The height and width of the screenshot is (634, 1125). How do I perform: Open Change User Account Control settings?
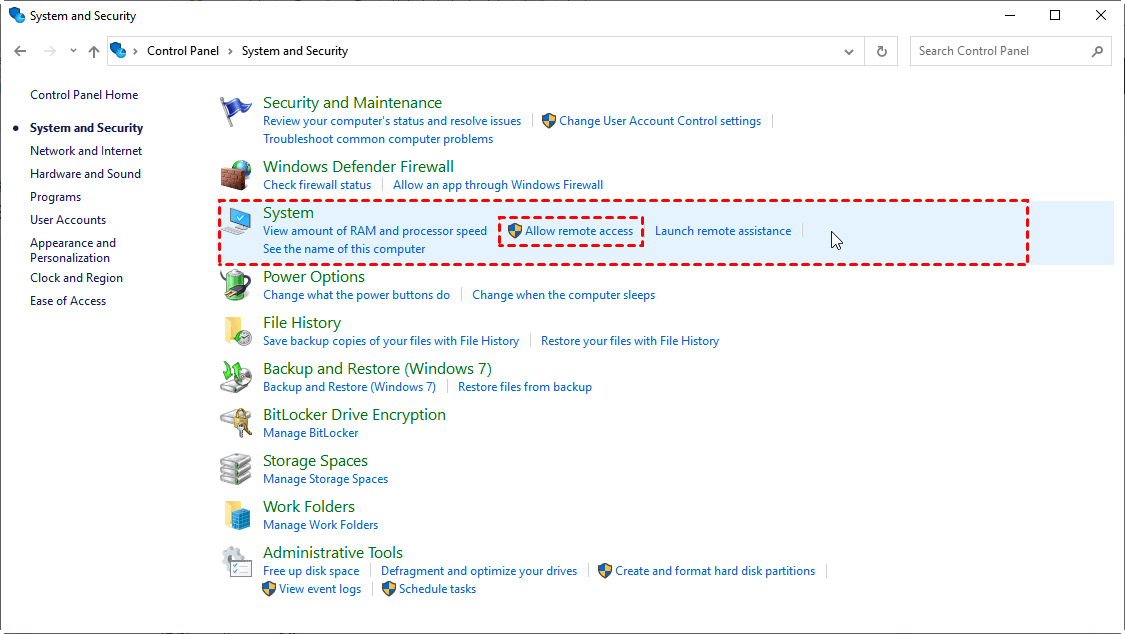click(659, 121)
